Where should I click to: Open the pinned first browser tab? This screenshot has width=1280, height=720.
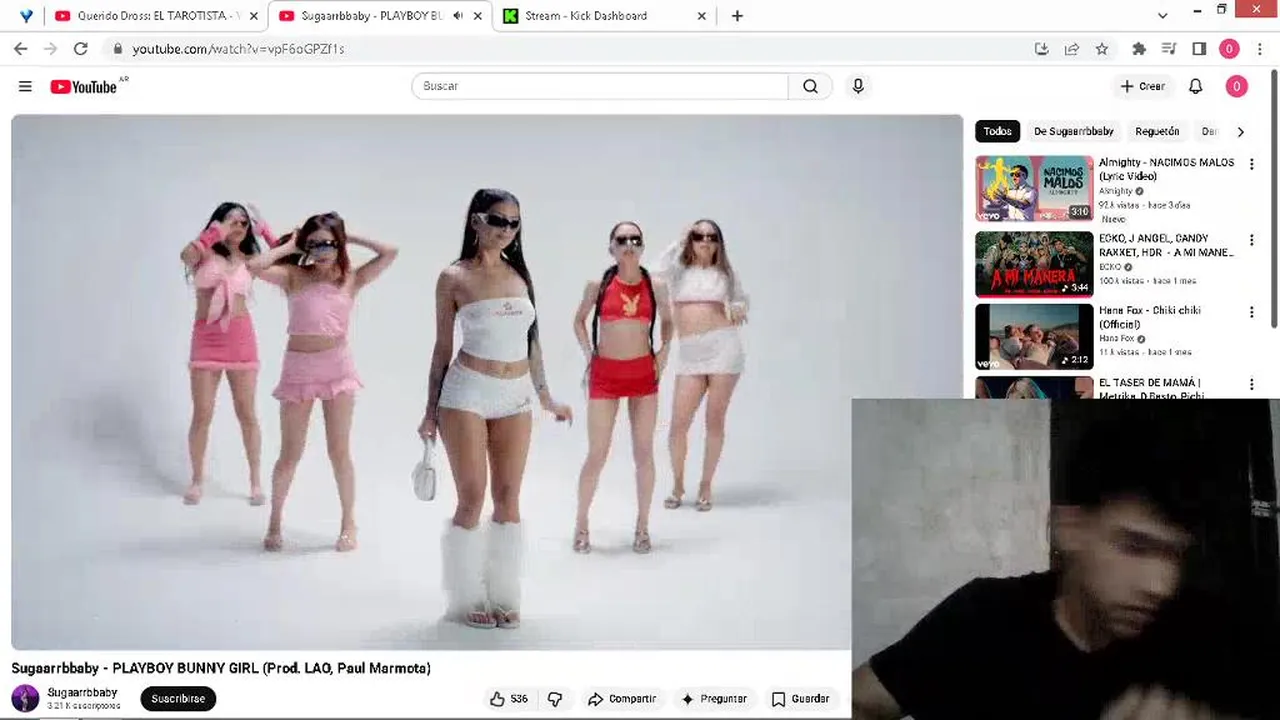coord(25,16)
